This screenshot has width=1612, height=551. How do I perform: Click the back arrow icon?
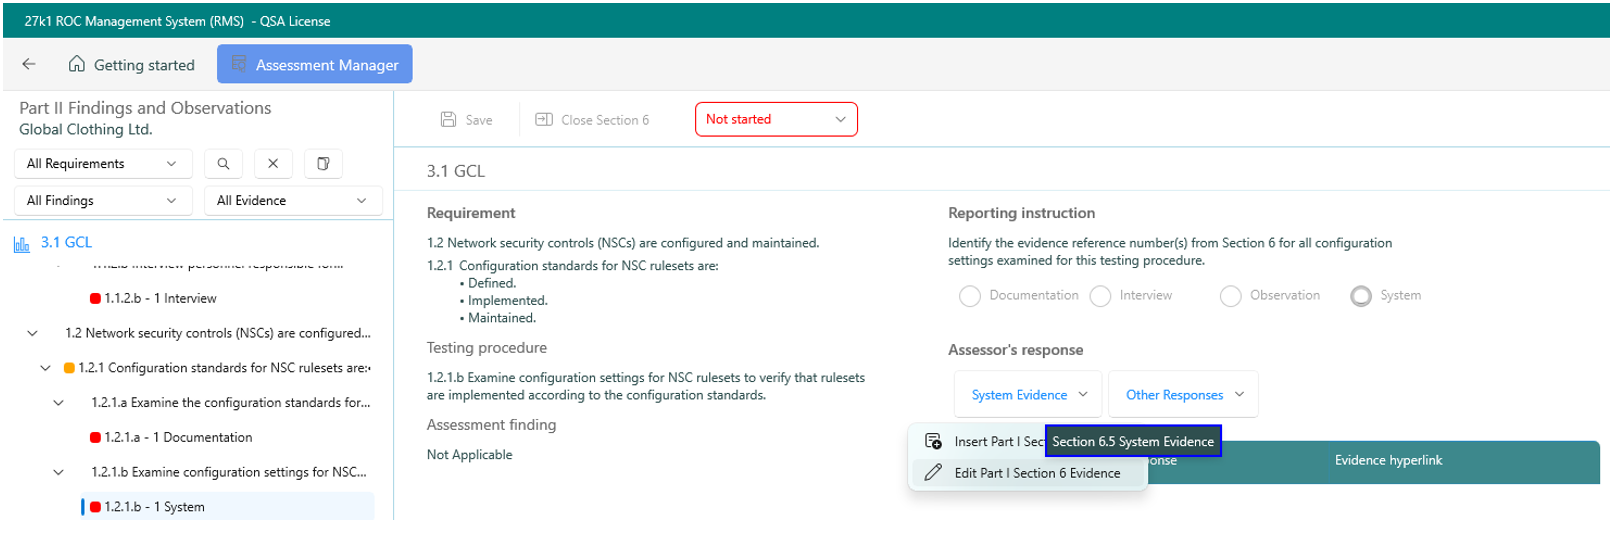click(29, 64)
